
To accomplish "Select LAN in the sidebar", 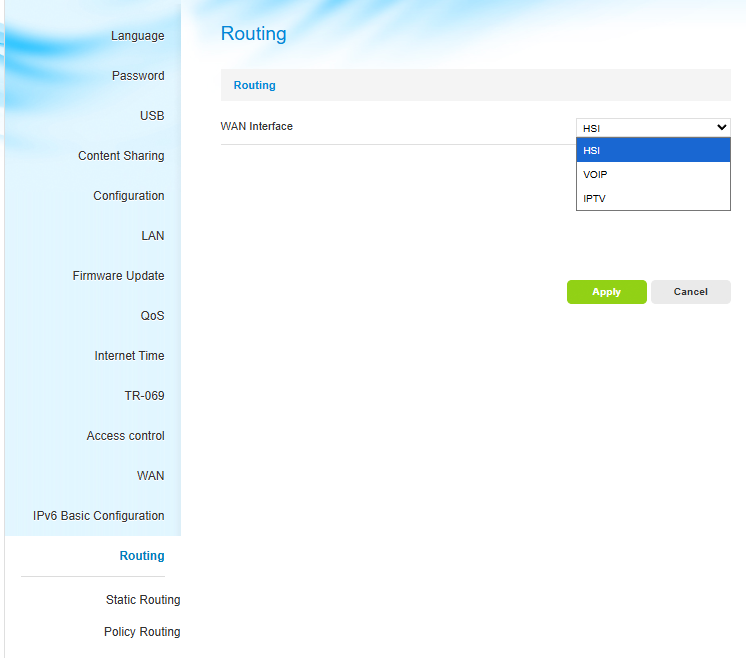I will click(152, 236).
